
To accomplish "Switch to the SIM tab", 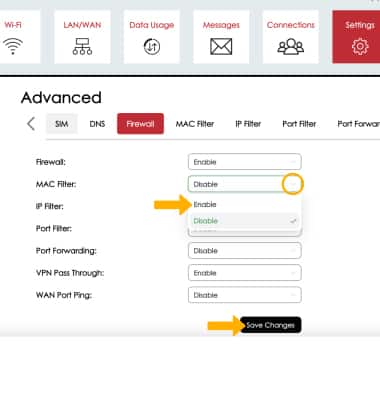I will click(62, 124).
